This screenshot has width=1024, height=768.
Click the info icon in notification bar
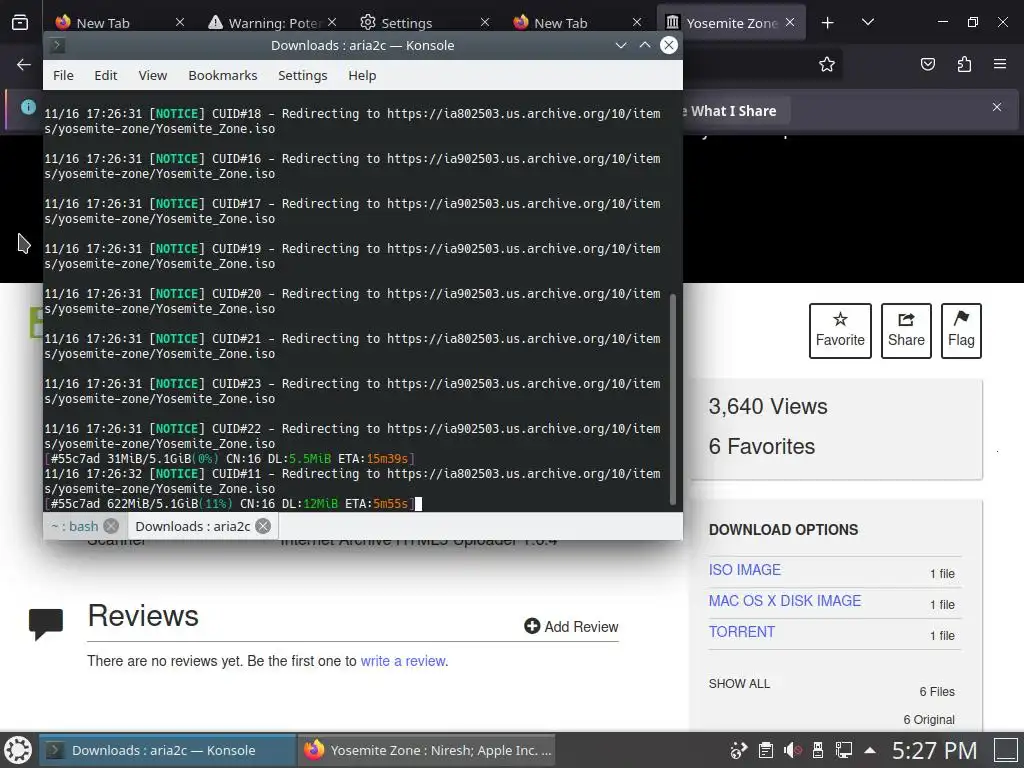point(28,107)
